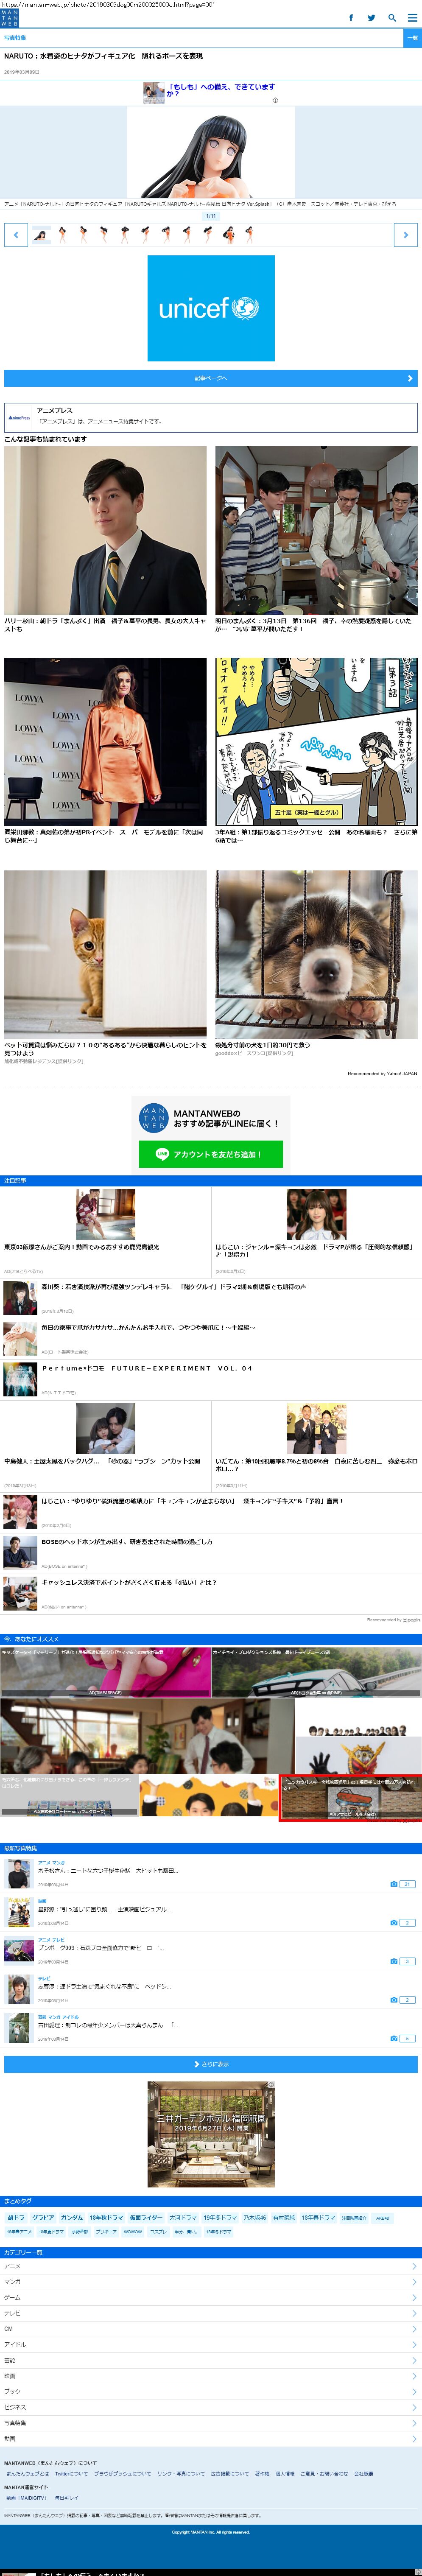Click the unicef banner advertisement

pos(211,308)
